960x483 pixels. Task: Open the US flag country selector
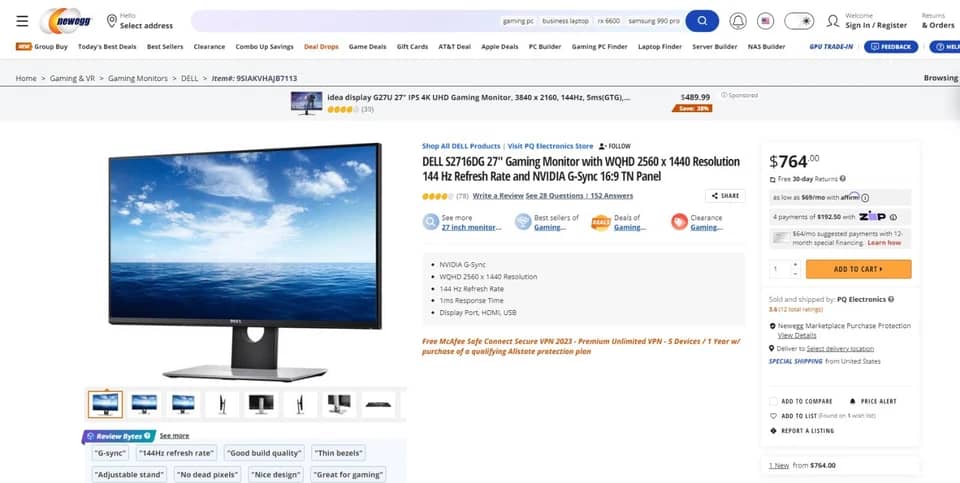[x=765, y=21]
